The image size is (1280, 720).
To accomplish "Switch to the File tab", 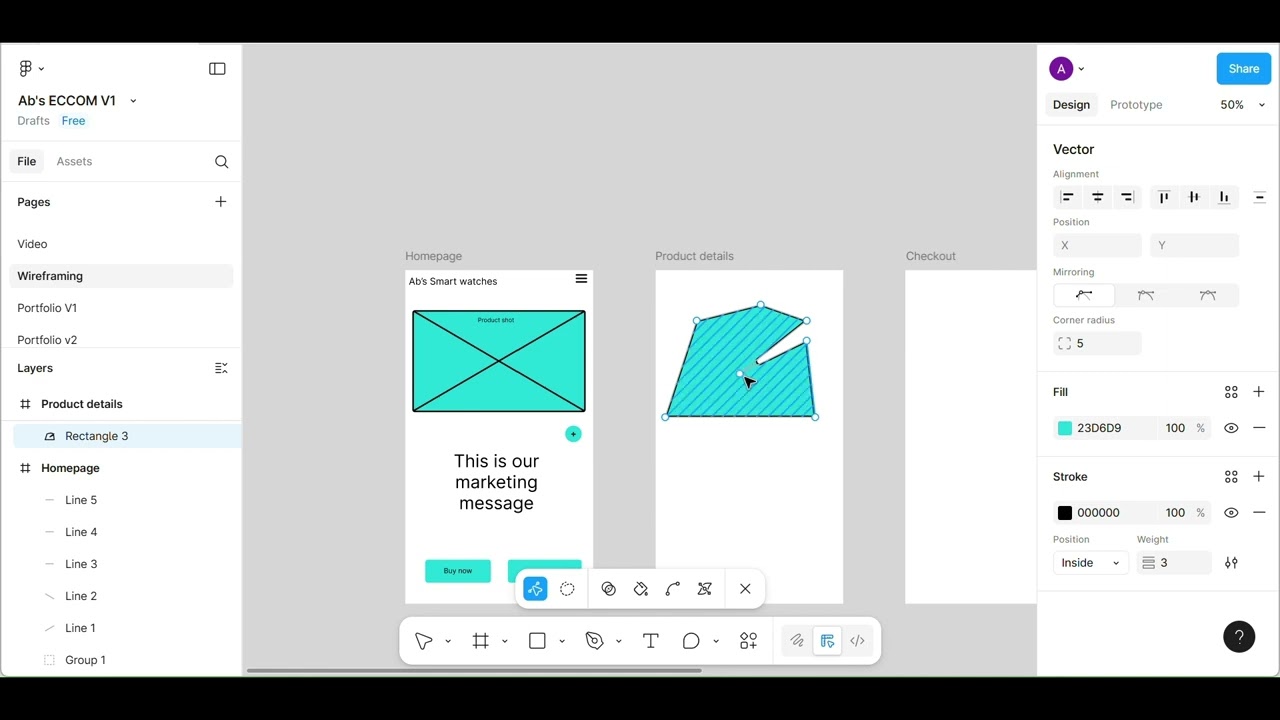I will coord(27,161).
